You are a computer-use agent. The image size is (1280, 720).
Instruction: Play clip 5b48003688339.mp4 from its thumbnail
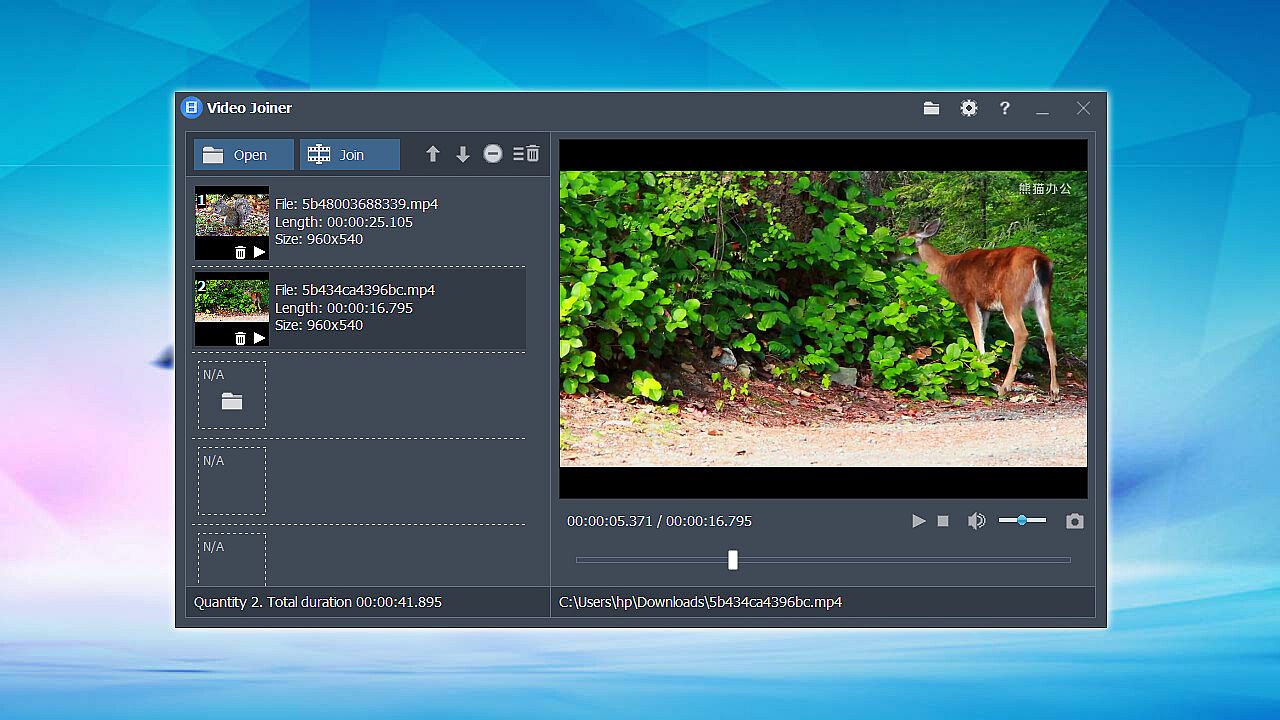point(259,252)
